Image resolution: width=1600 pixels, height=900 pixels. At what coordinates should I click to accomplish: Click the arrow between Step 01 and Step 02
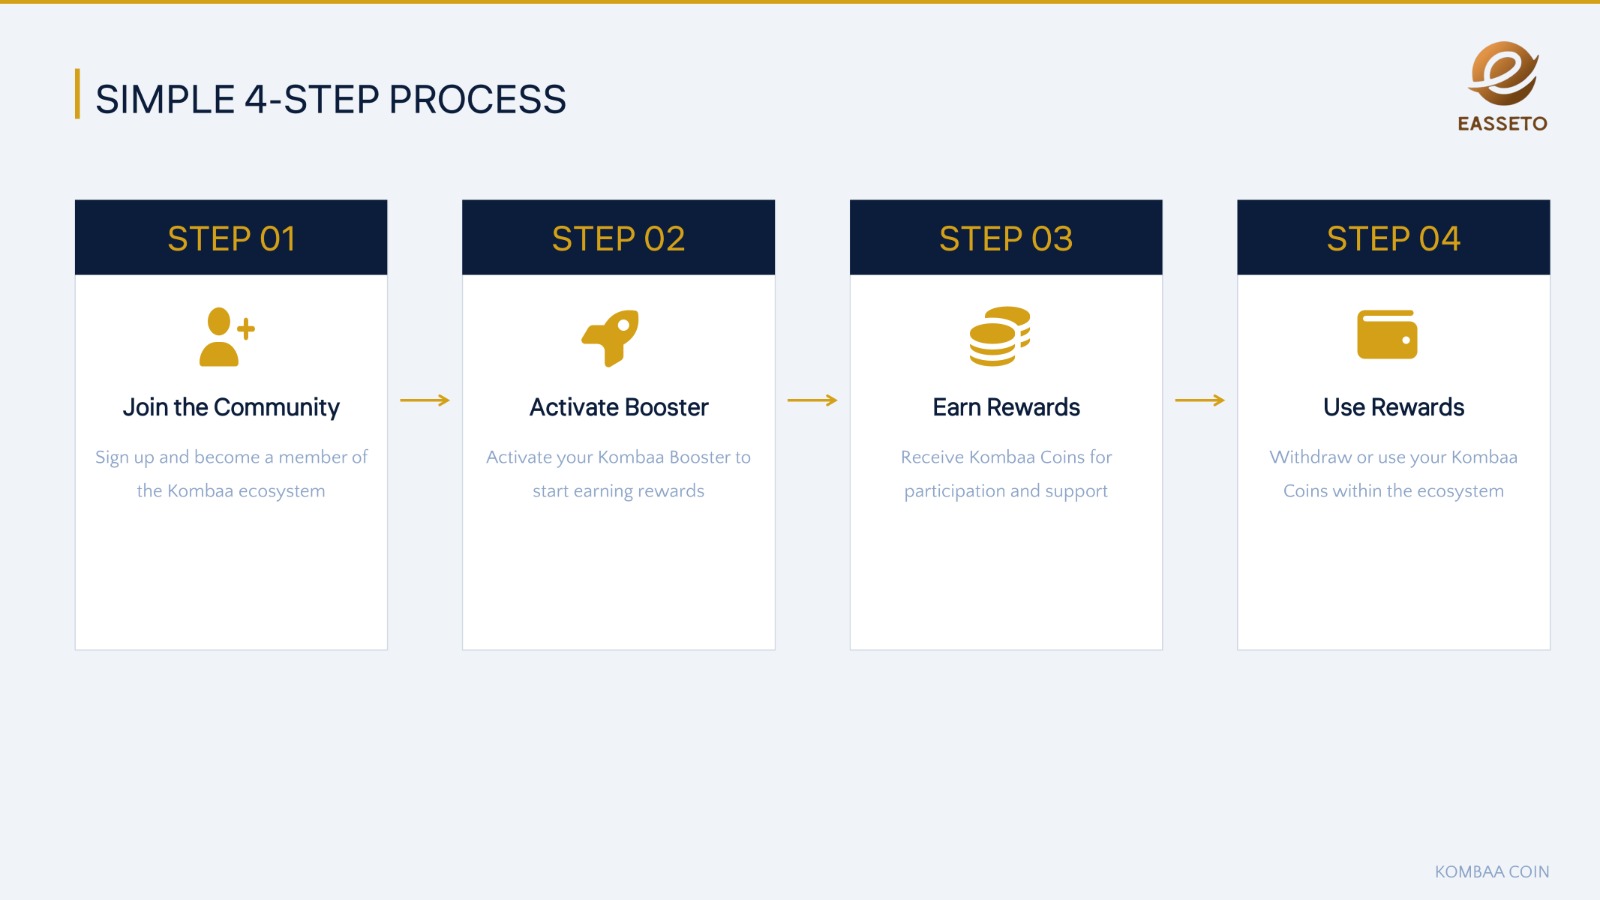point(425,400)
